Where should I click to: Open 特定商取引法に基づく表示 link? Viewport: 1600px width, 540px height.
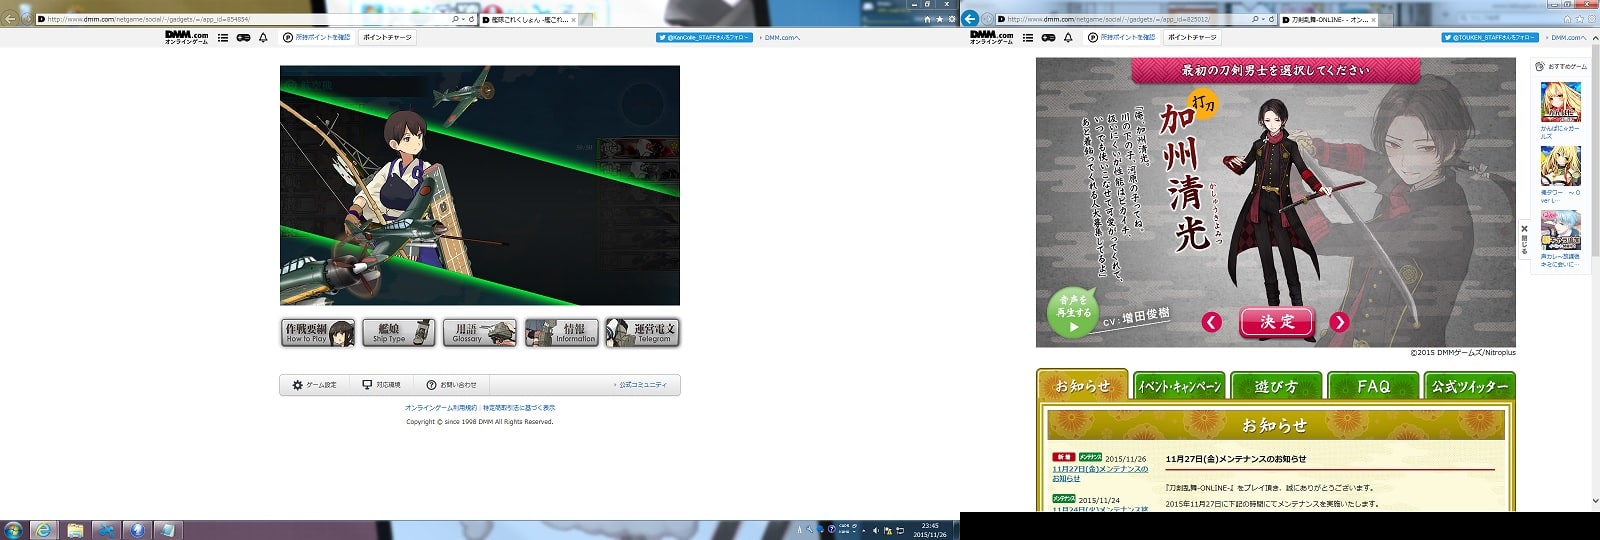click(519, 408)
